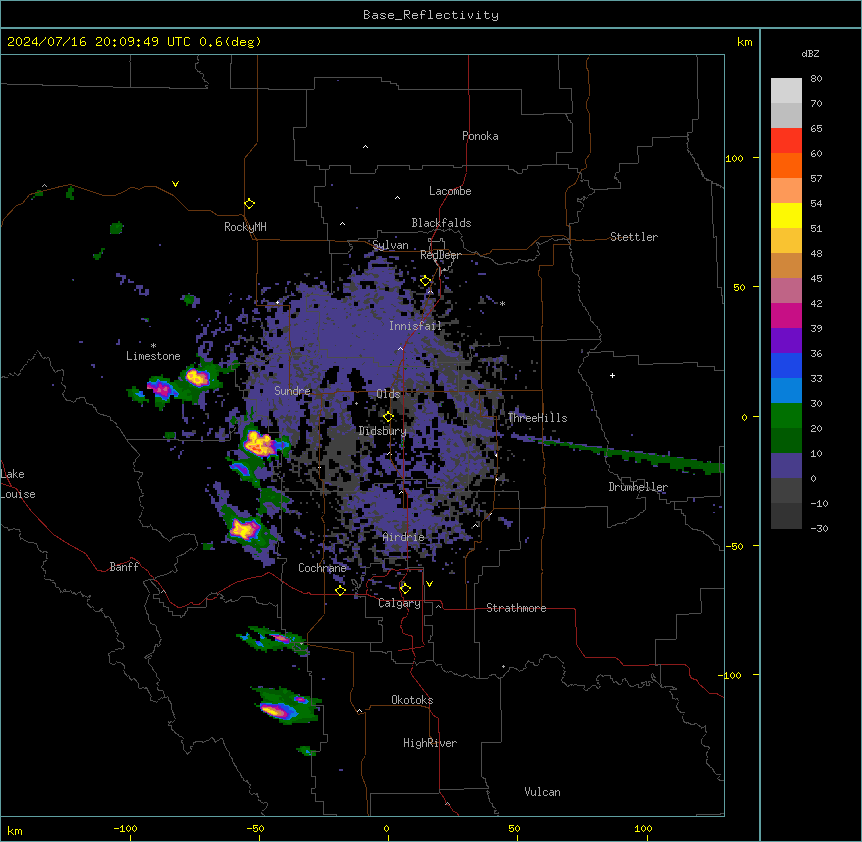This screenshot has height=842, width=862.
Task: Choose the blue 33-36 dBZ legend swatch
Action: point(786,365)
